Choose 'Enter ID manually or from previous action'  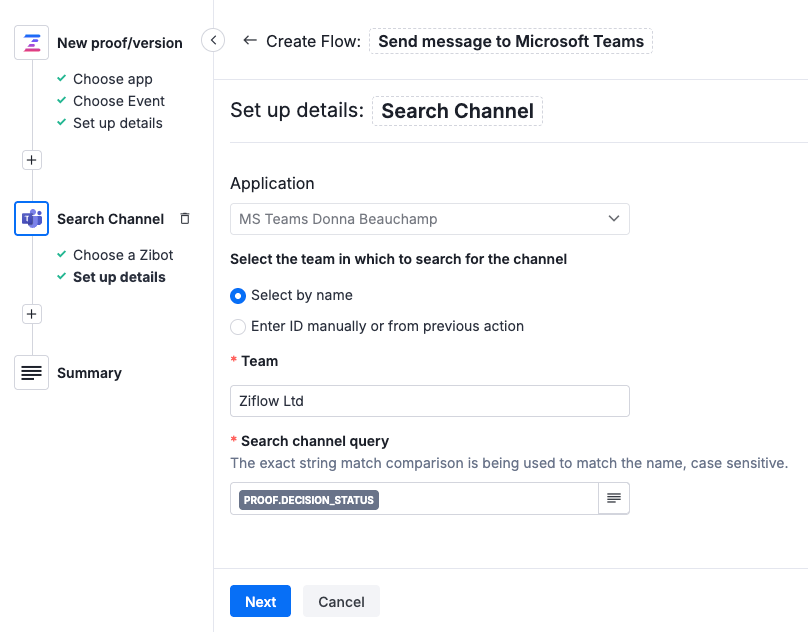tap(238, 327)
